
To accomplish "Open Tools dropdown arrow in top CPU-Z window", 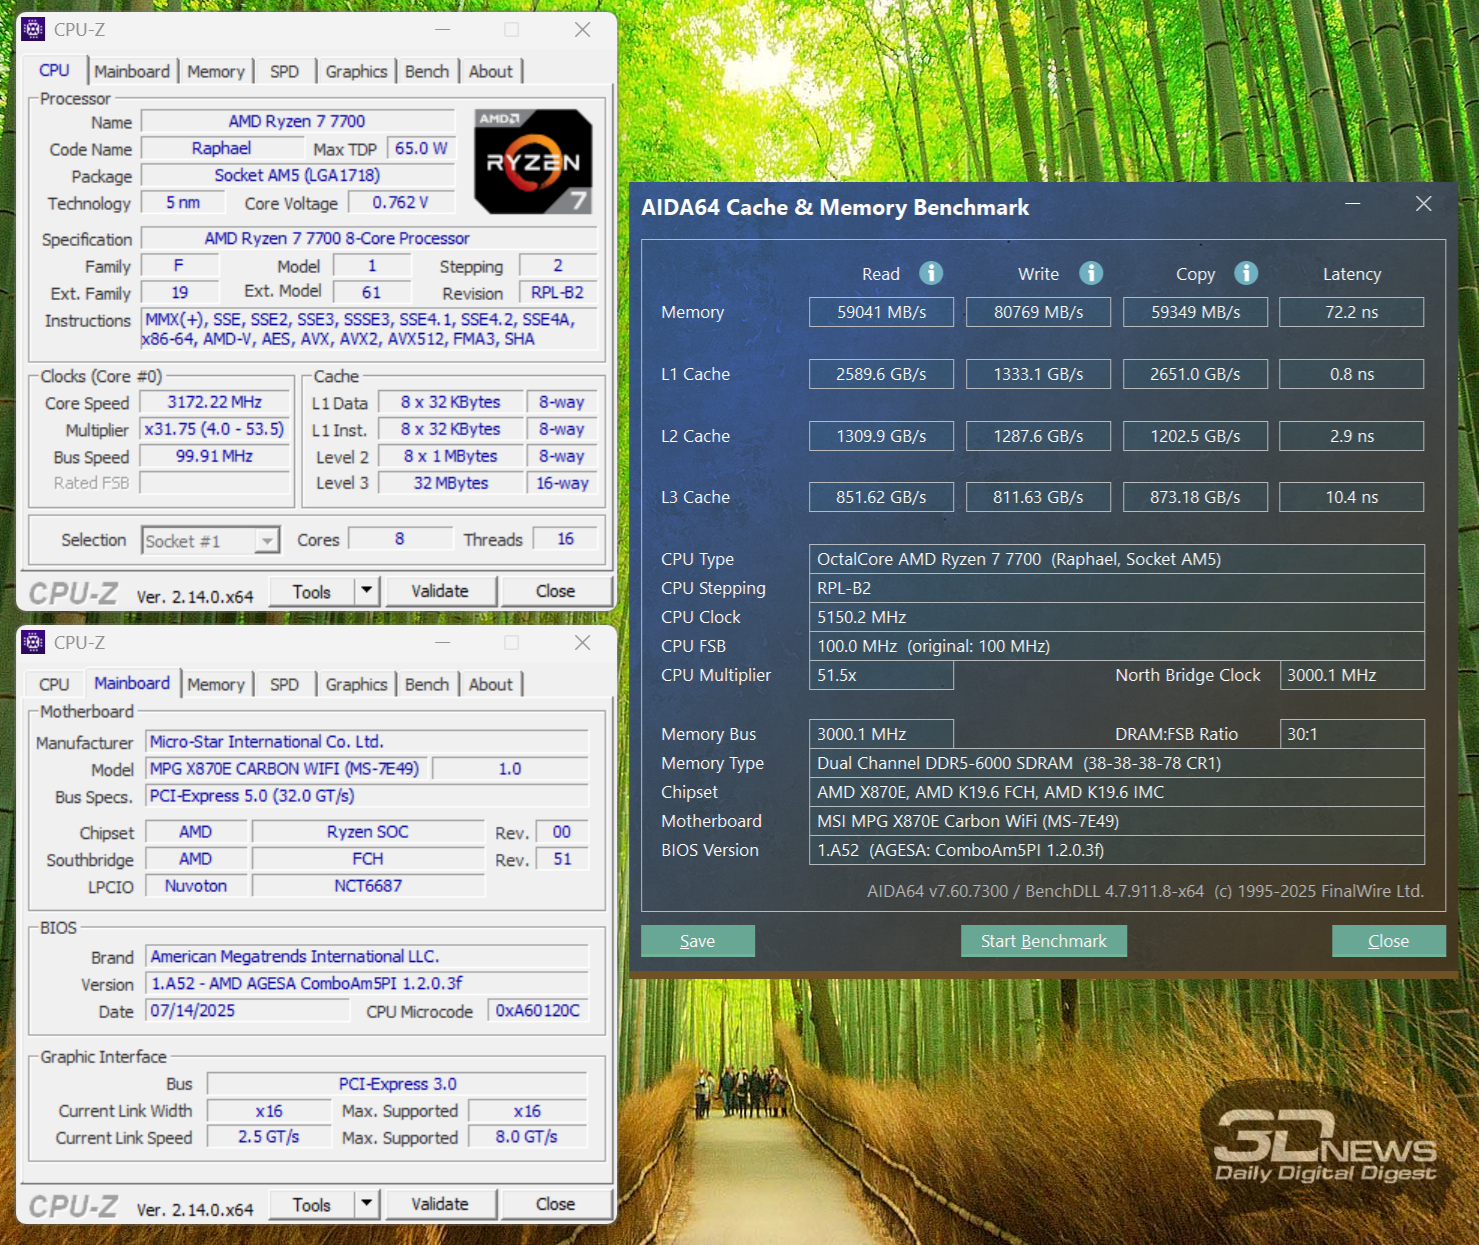I will (367, 591).
